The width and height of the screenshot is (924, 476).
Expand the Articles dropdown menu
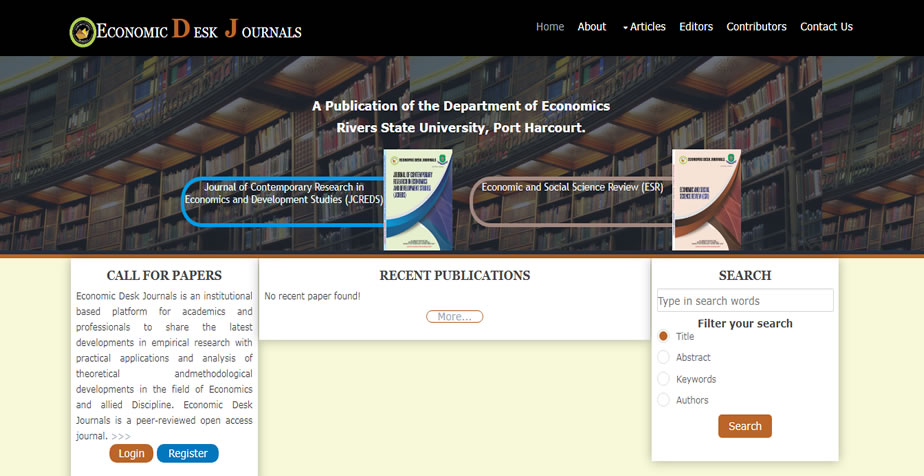tap(644, 27)
